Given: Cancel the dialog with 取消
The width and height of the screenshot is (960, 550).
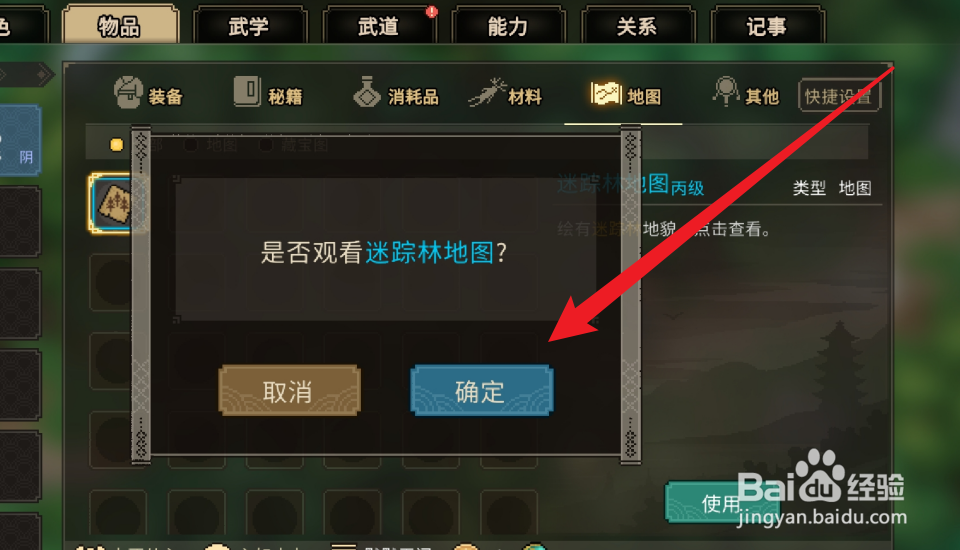Looking at the screenshot, I should point(289,391).
